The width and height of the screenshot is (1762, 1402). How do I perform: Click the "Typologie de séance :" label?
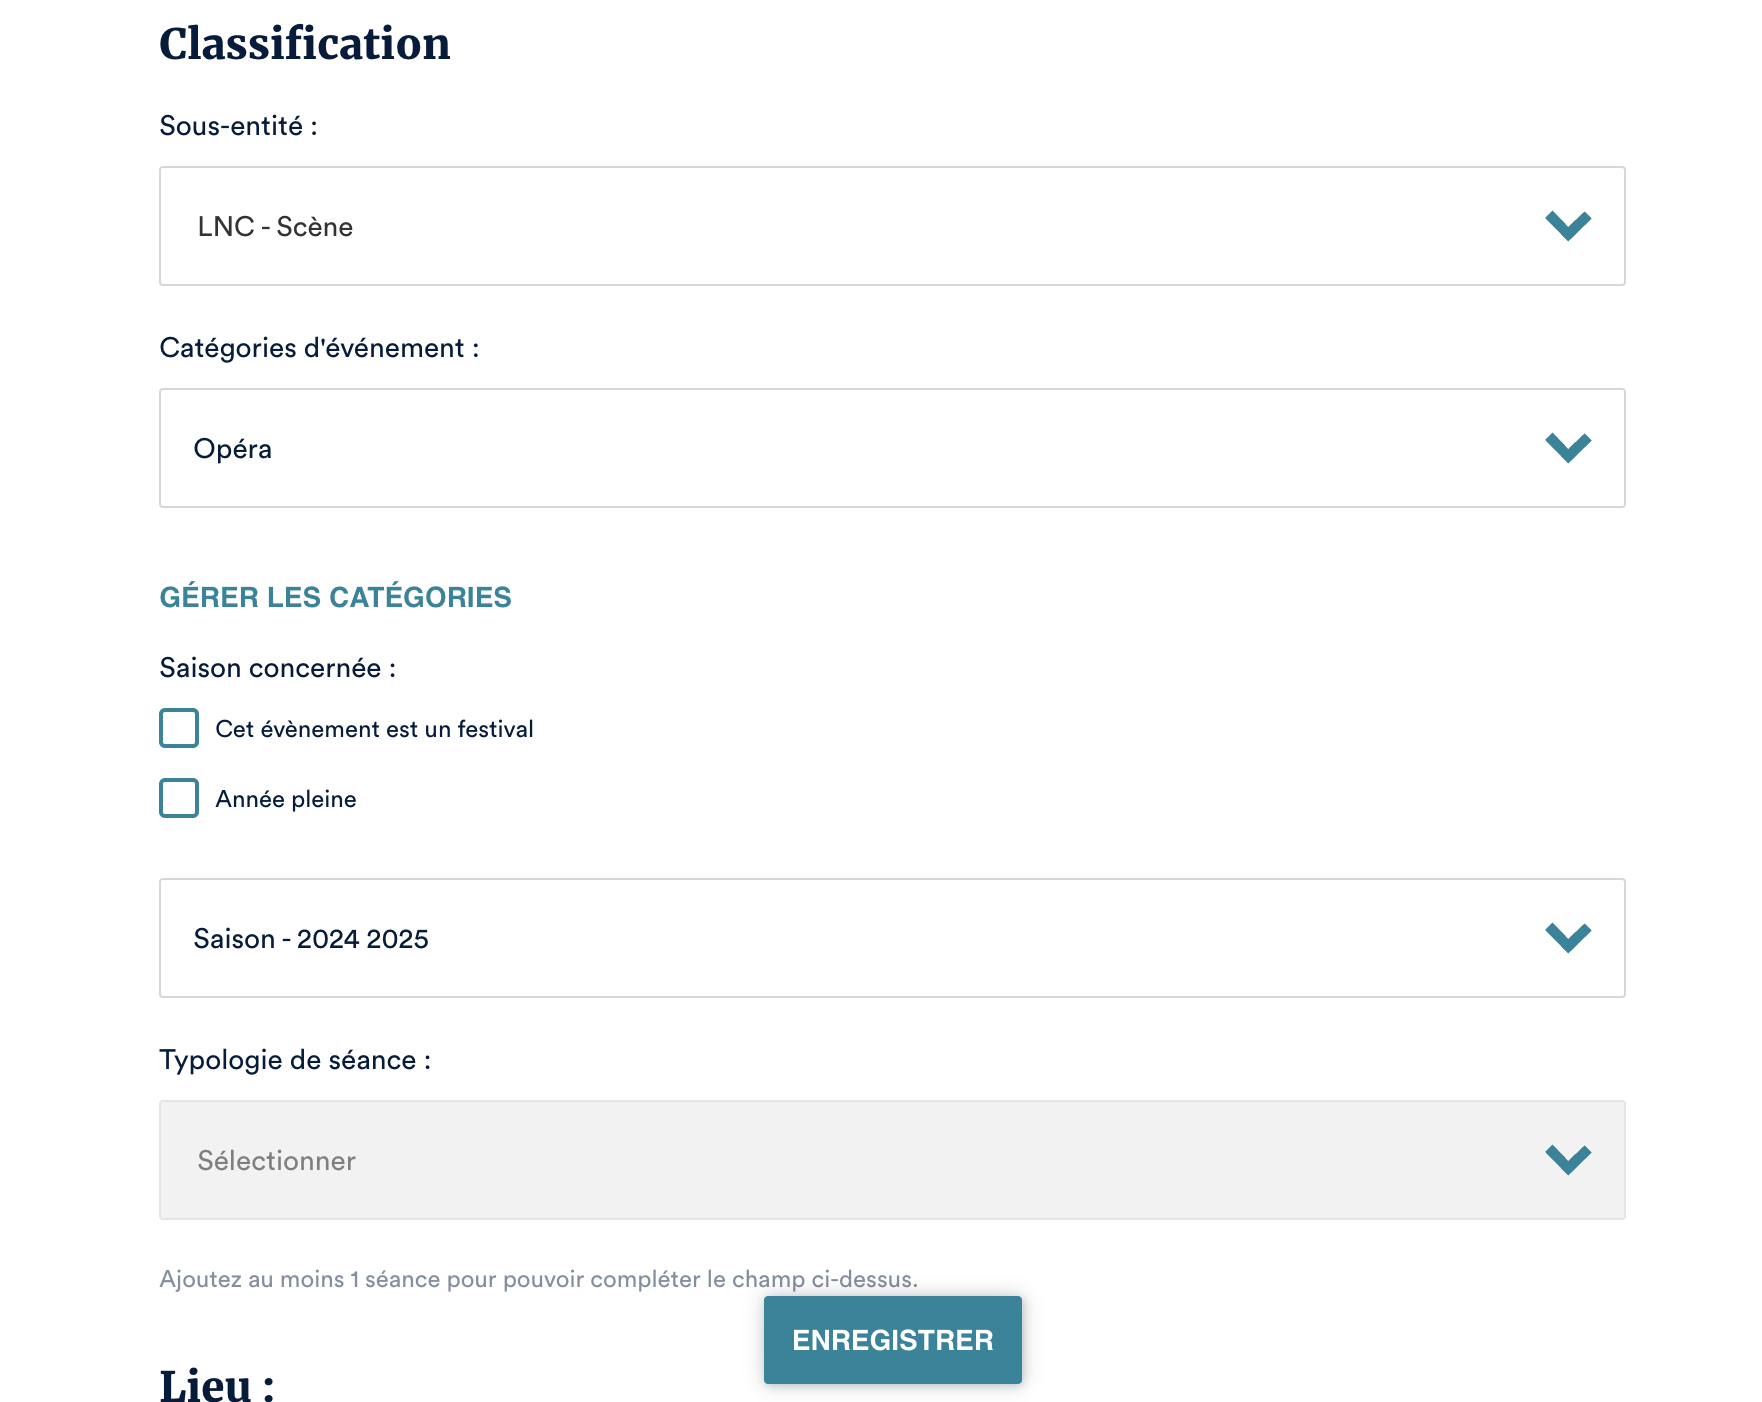tap(295, 1060)
